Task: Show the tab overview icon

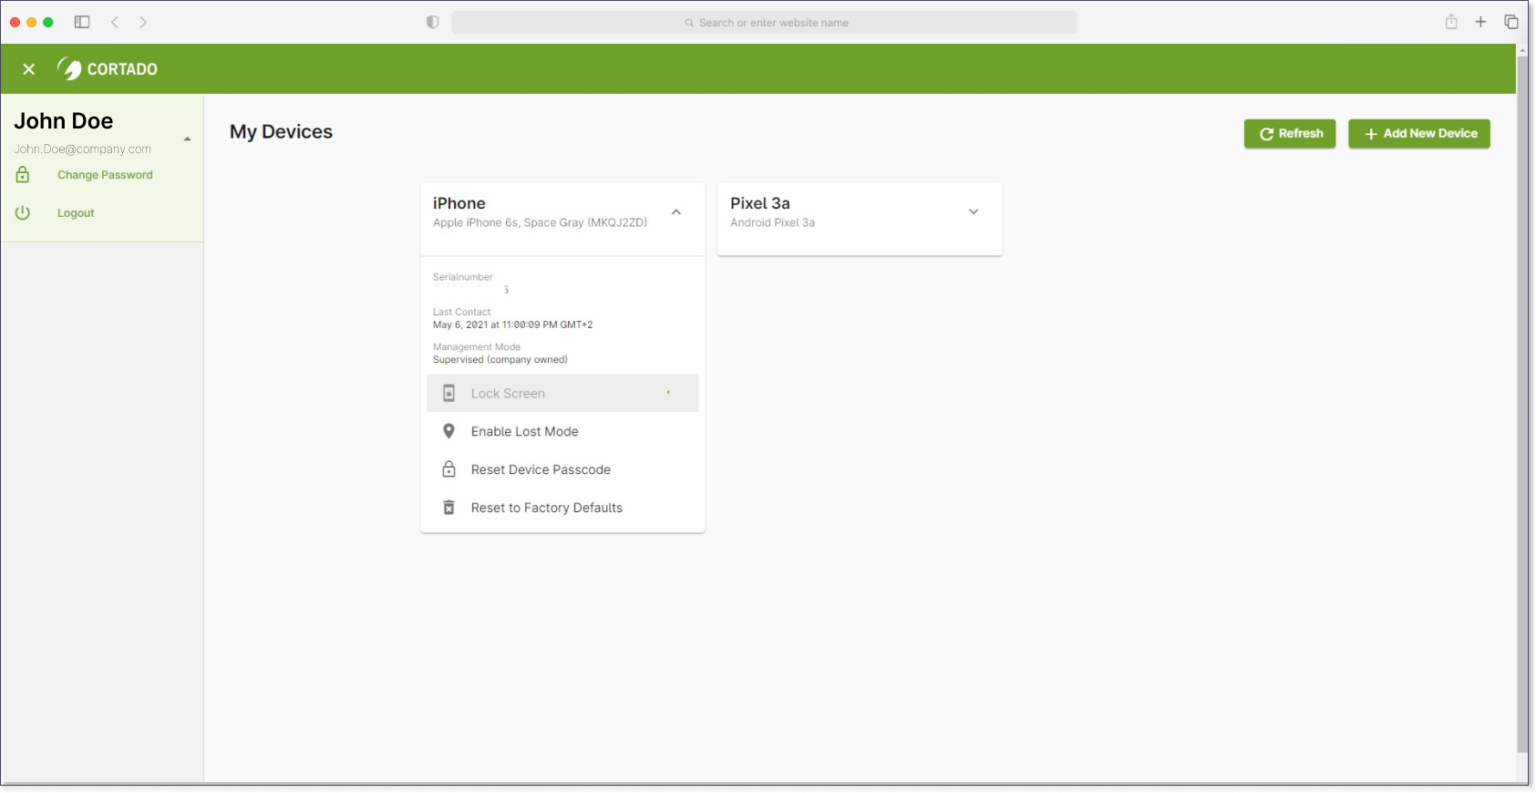Action: point(1511,22)
